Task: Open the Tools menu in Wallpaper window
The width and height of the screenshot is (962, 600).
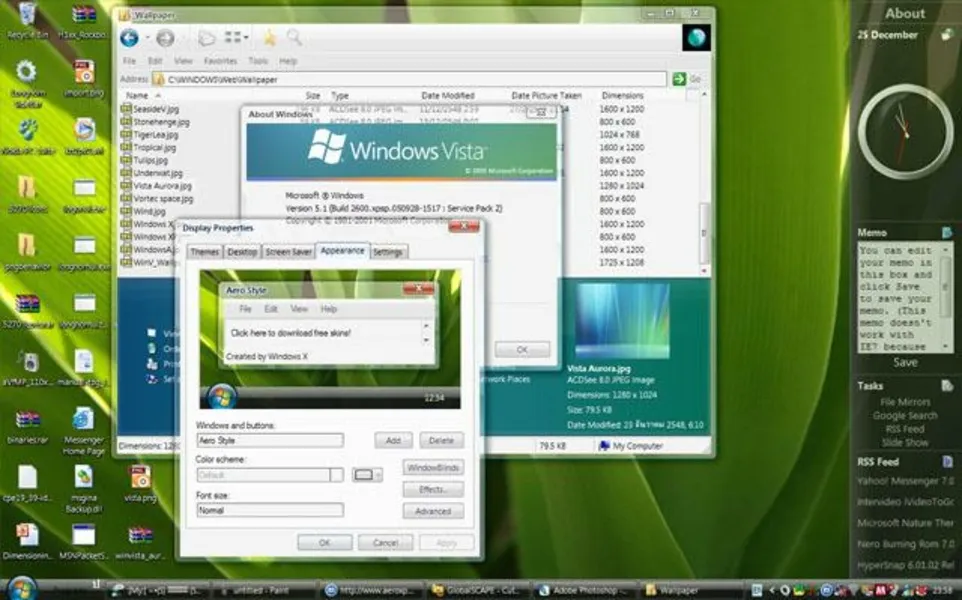Action: pos(258,61)
